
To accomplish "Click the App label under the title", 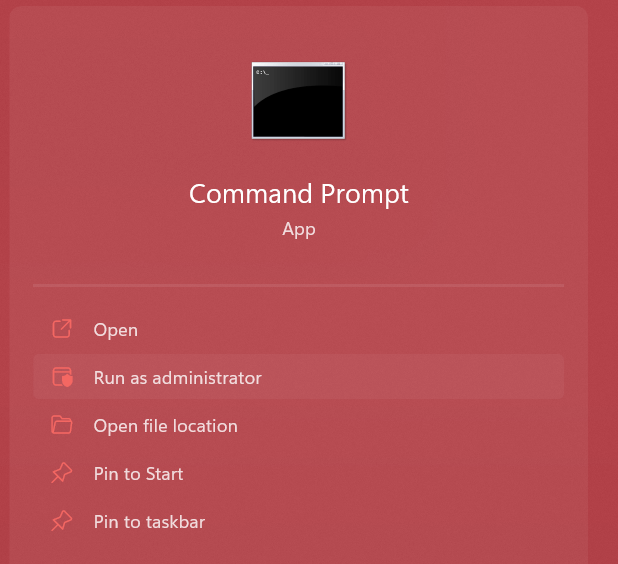I will tap(299, 229).
